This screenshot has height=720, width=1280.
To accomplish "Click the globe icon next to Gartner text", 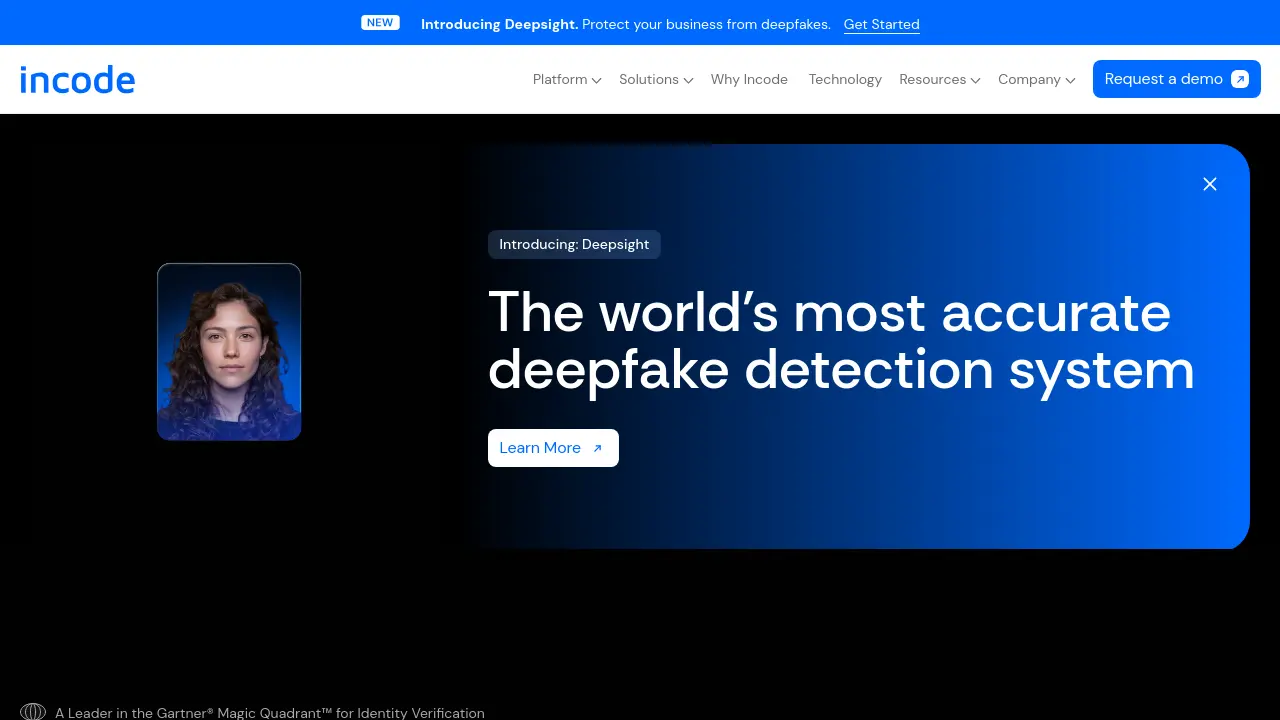I will pyautogui.click(x=33, y=711).
